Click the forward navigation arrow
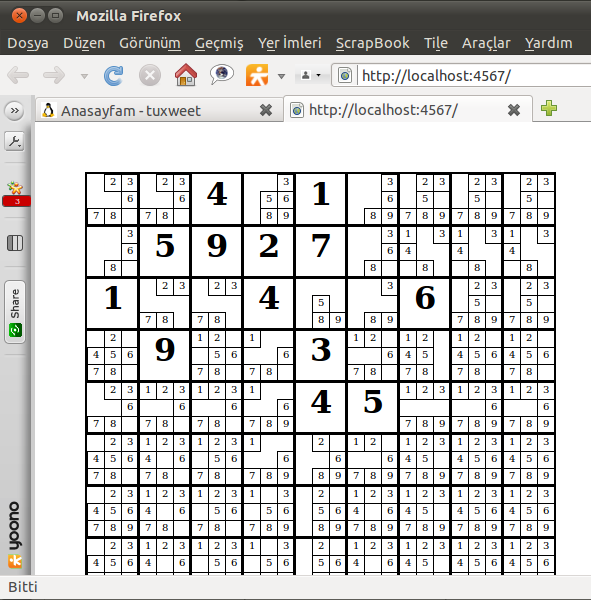The height and width of the screenshot is (600, 591). tap(54, 75)
